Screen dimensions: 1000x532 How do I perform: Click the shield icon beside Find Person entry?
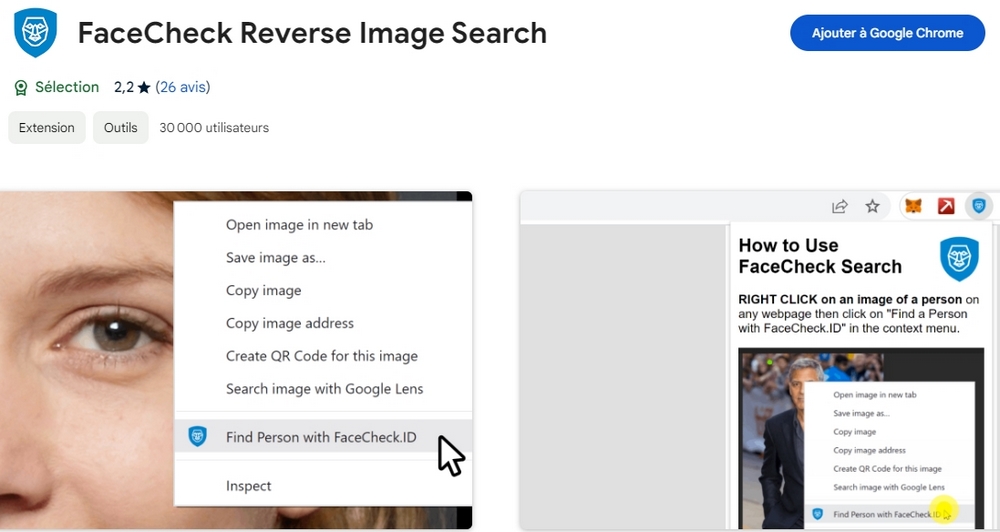[198, 436]
